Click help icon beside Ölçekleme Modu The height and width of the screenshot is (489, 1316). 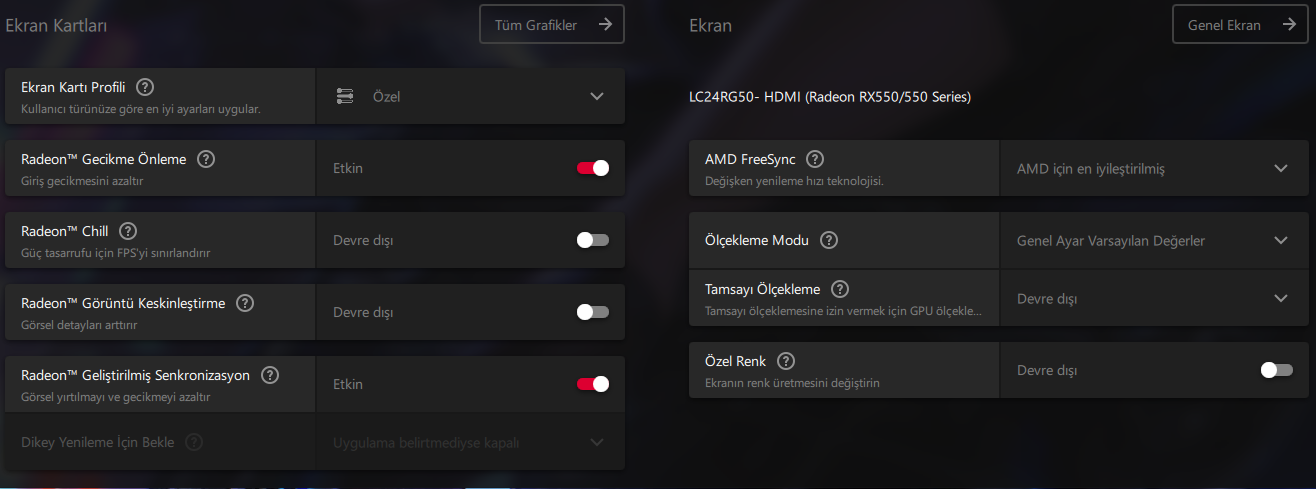point(829,240)
